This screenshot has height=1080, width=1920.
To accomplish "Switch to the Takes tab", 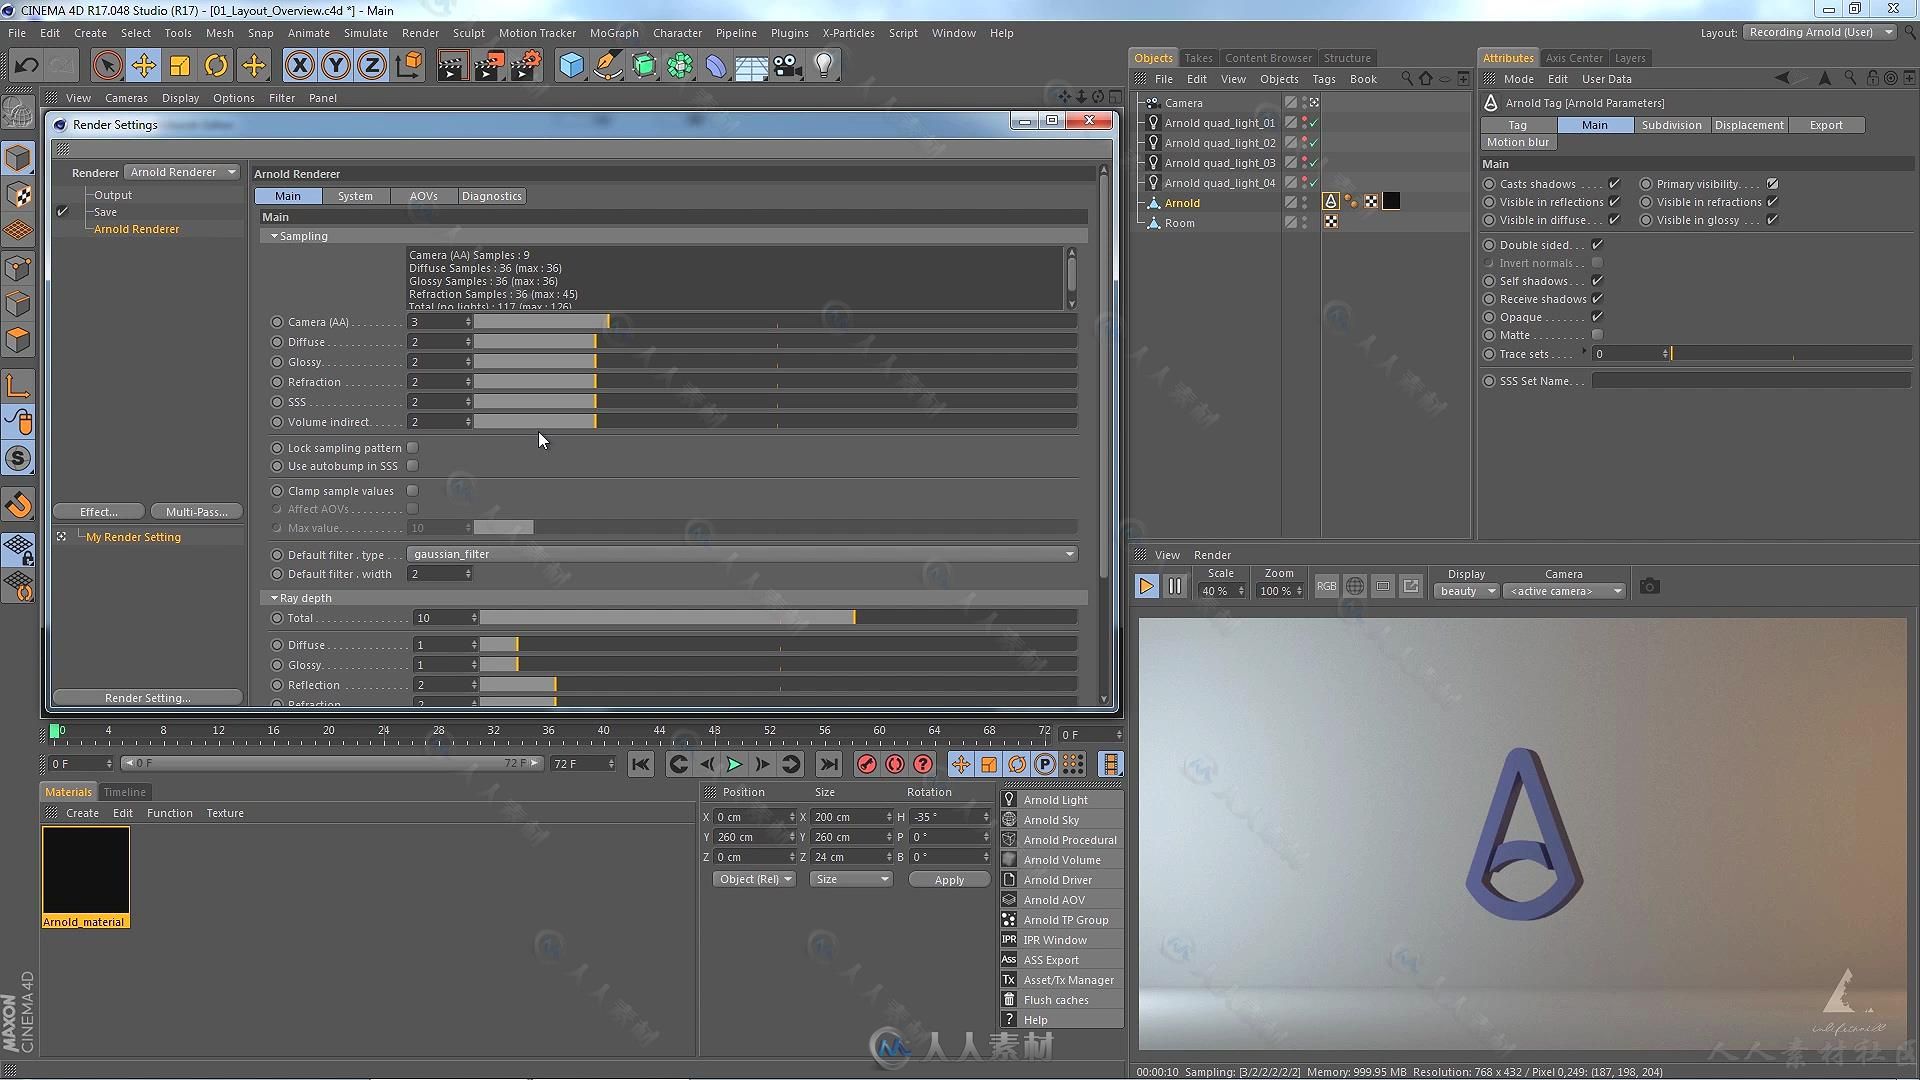I will (1198, 58).
